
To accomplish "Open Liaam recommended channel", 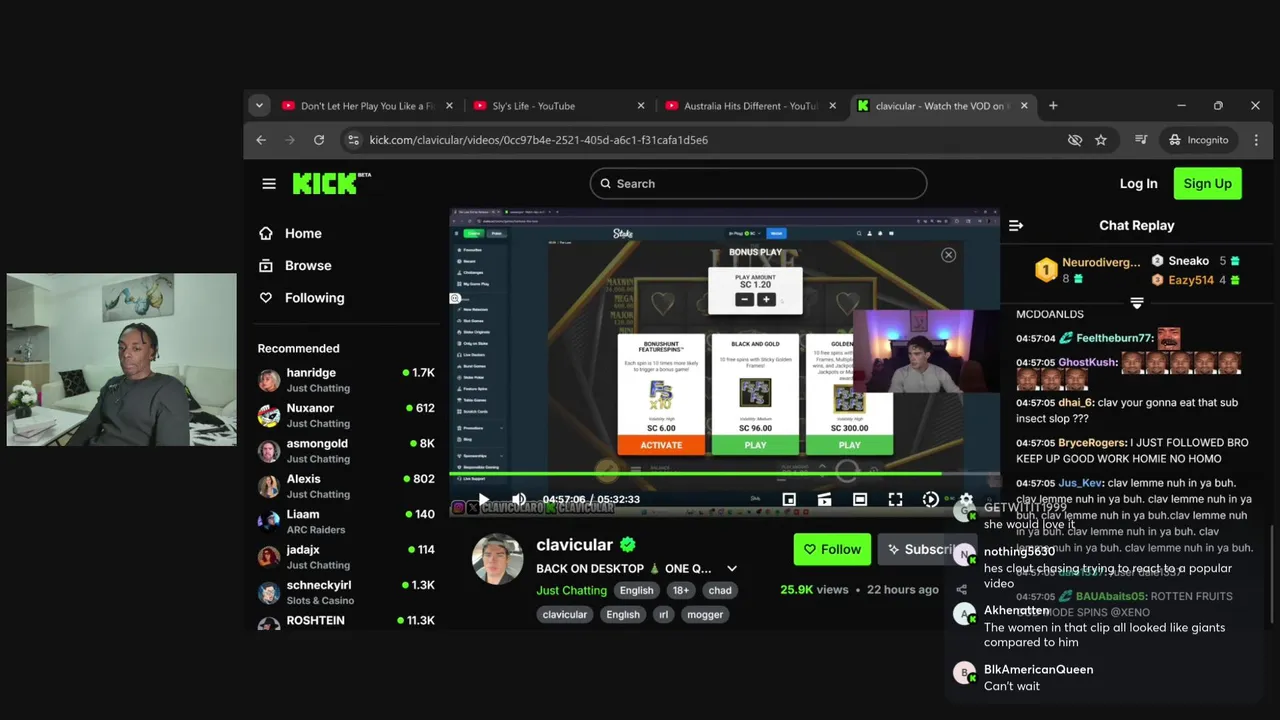I will tap(346, 522).
